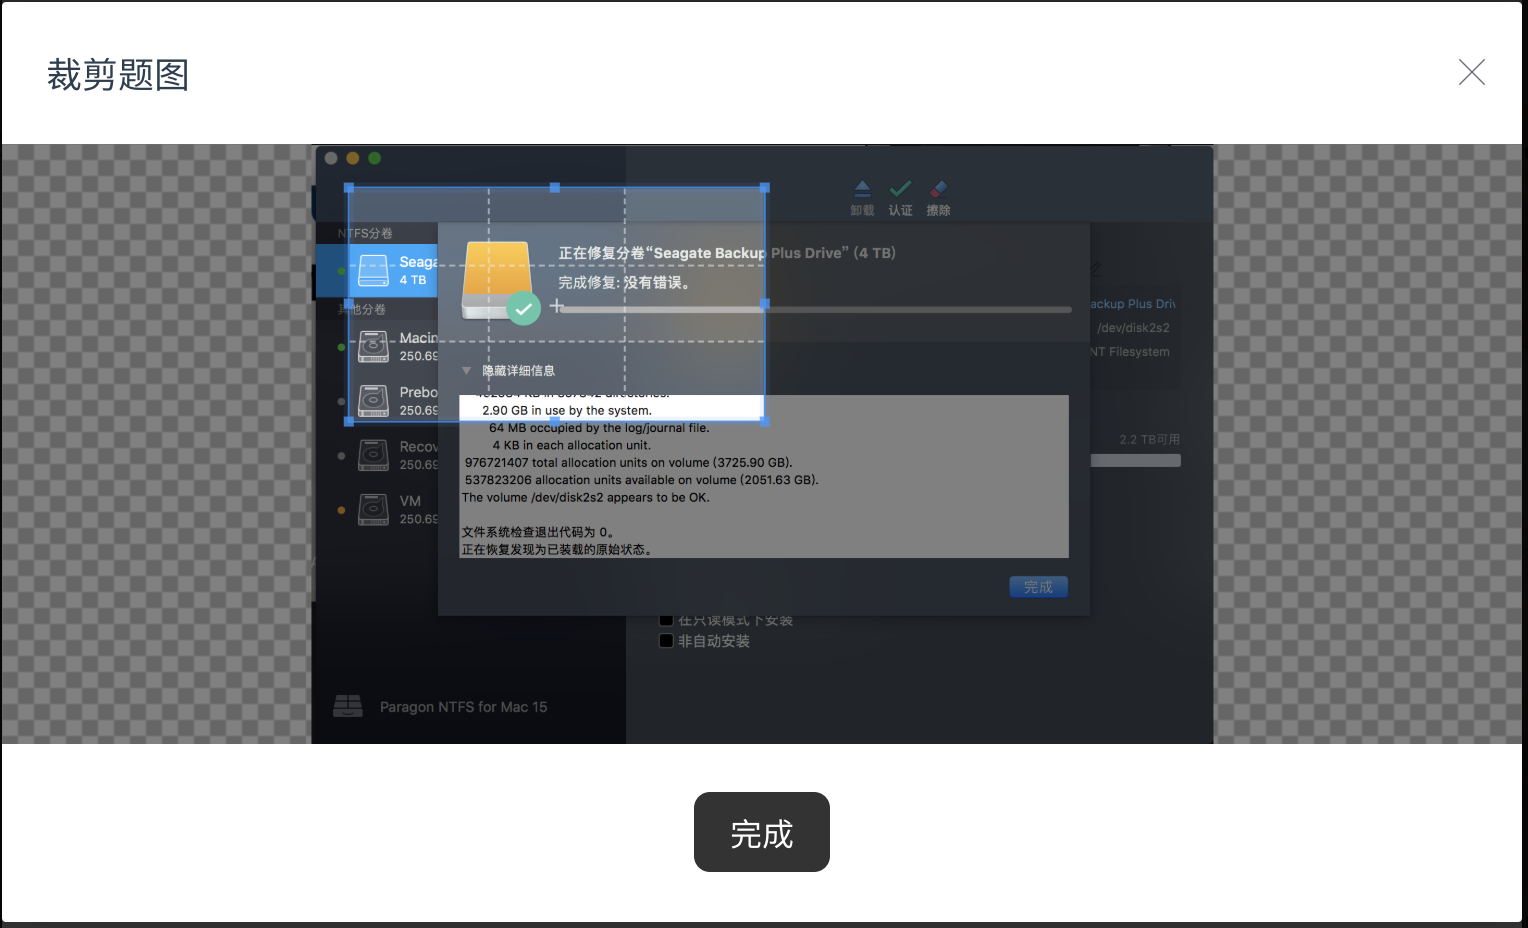Confirm crop with the large 完成 button

tap(761, 832)
